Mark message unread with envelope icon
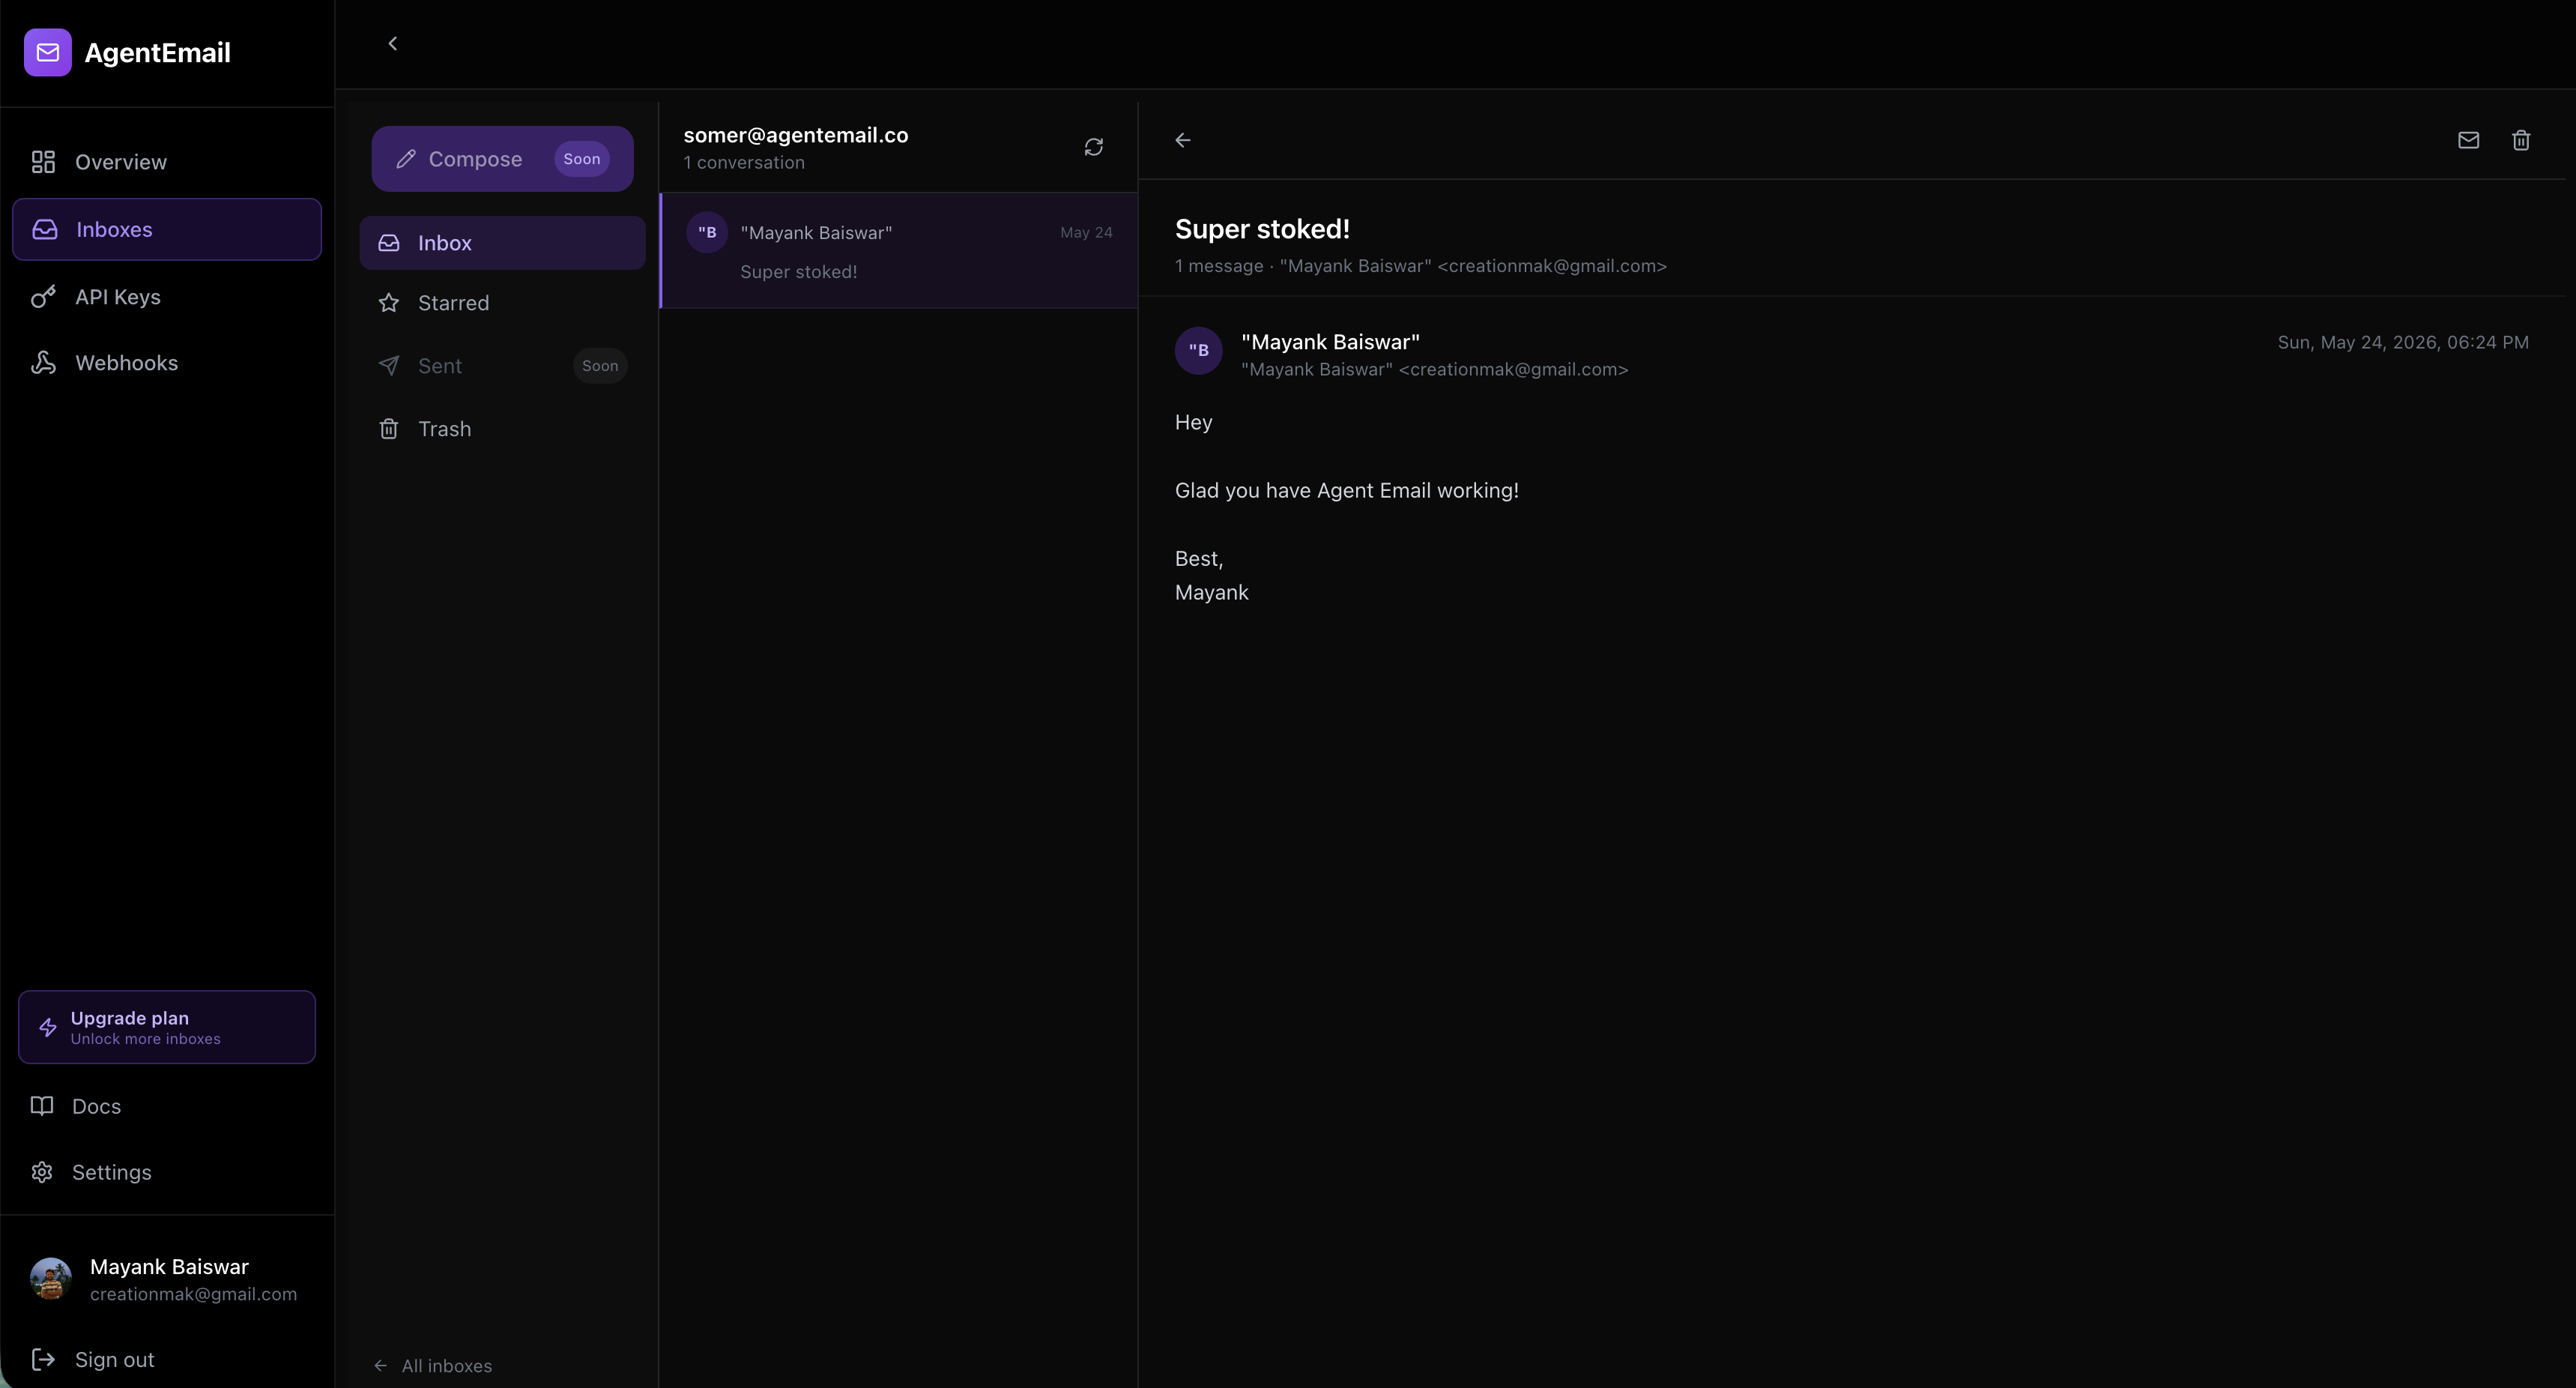This screenshot has height=1388, width=2576. point(2468,140)
